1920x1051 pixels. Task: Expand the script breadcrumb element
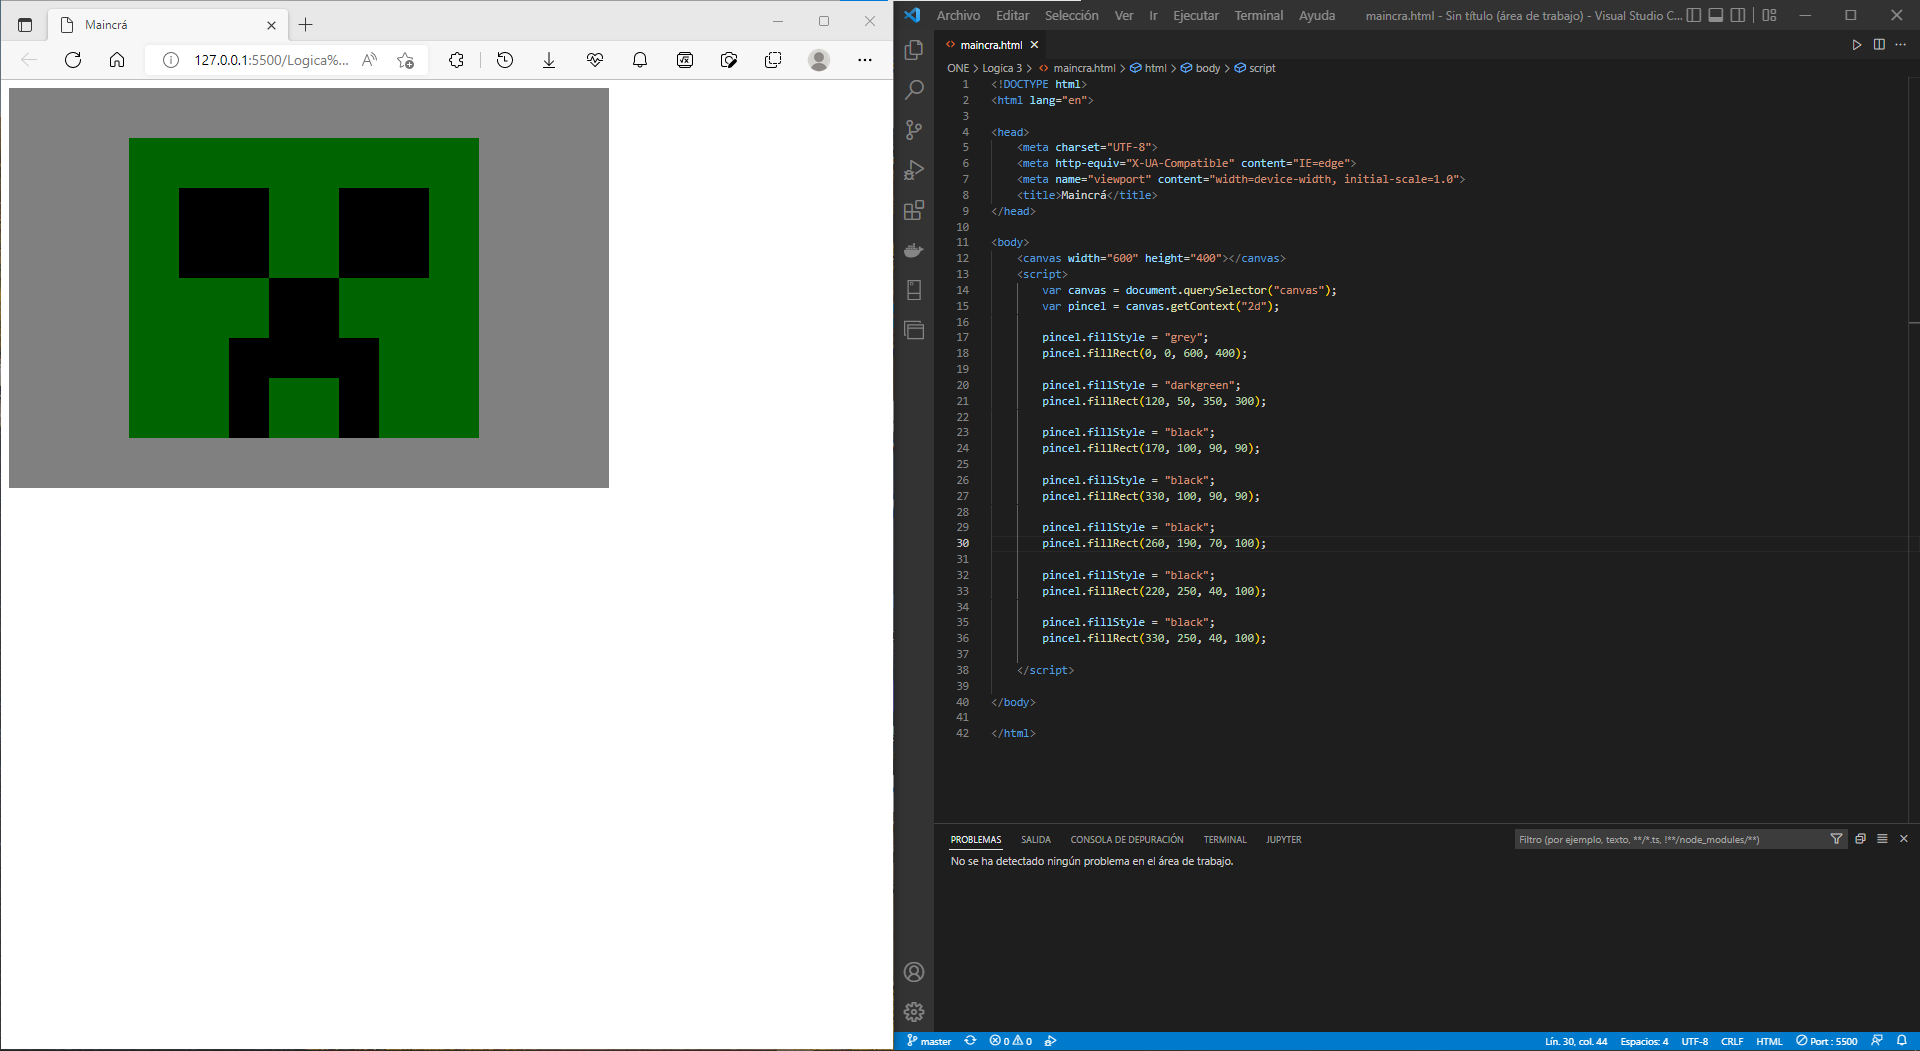1255,68
